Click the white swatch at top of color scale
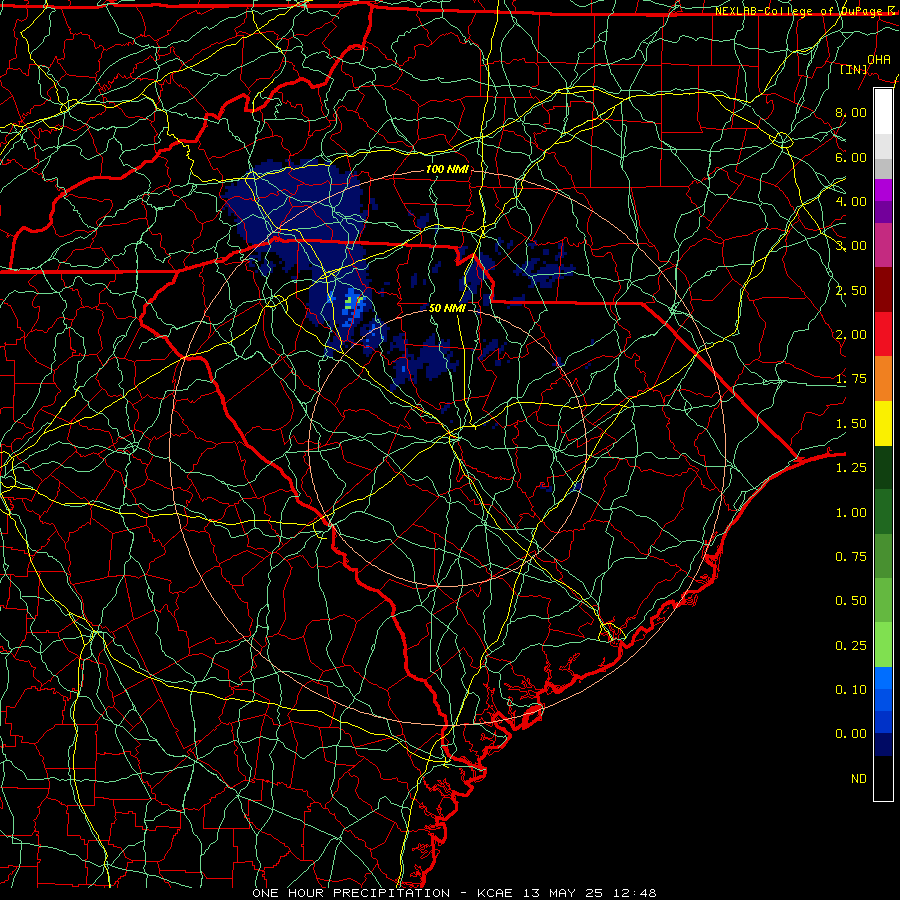Viewport: 900px width, 900px height. pyautogui.click(x=883, y=112)
